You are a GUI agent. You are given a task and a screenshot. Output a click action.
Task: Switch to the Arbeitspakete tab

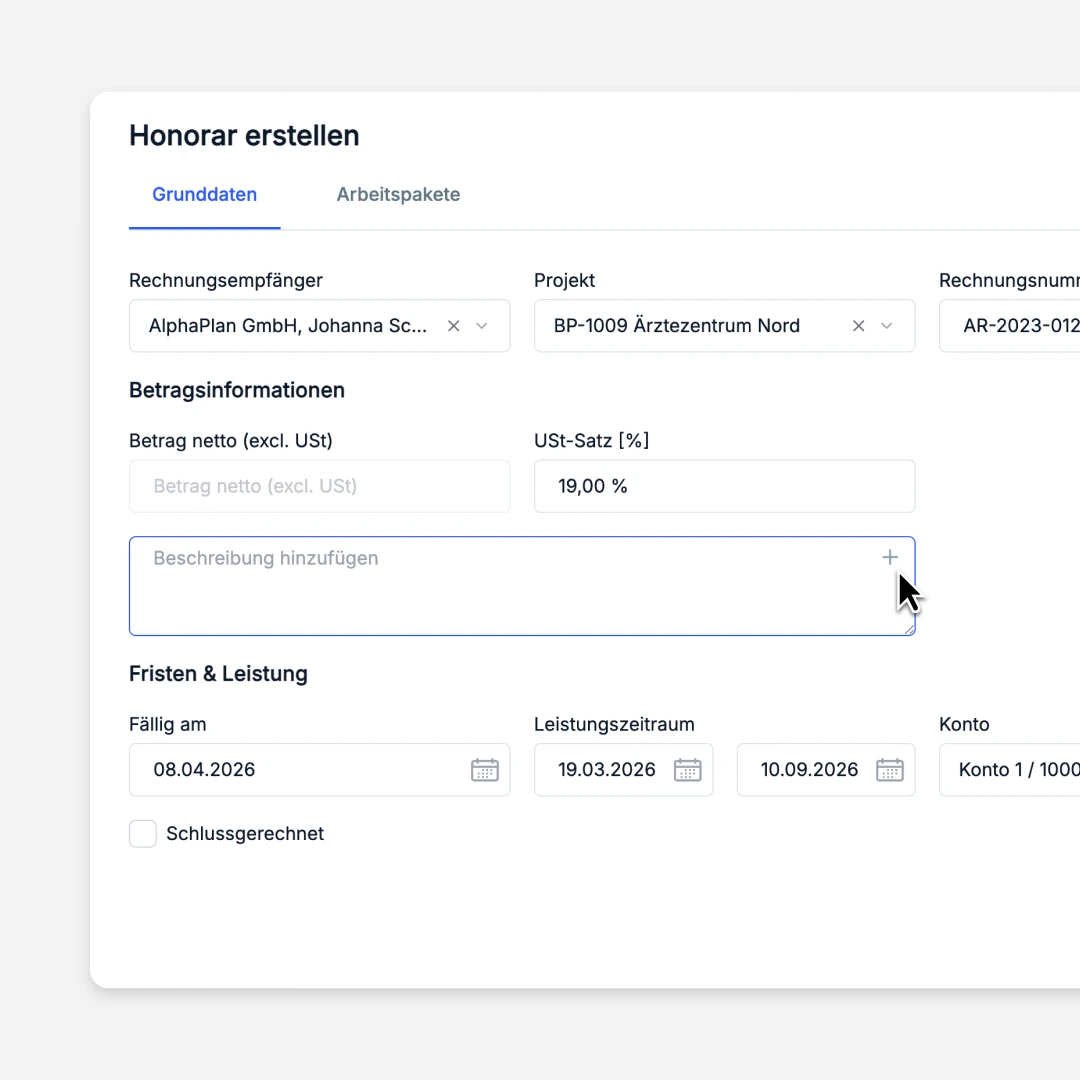click(398, 195)
